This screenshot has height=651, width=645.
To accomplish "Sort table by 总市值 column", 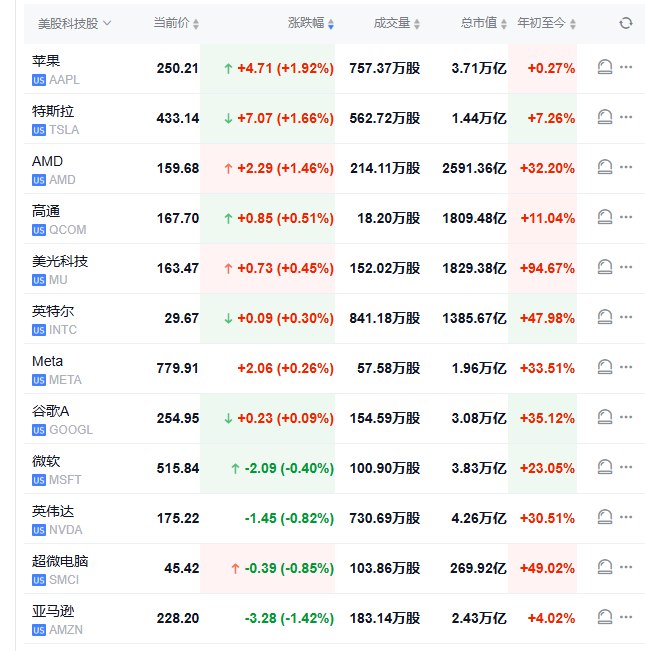I will pos(485,23).
